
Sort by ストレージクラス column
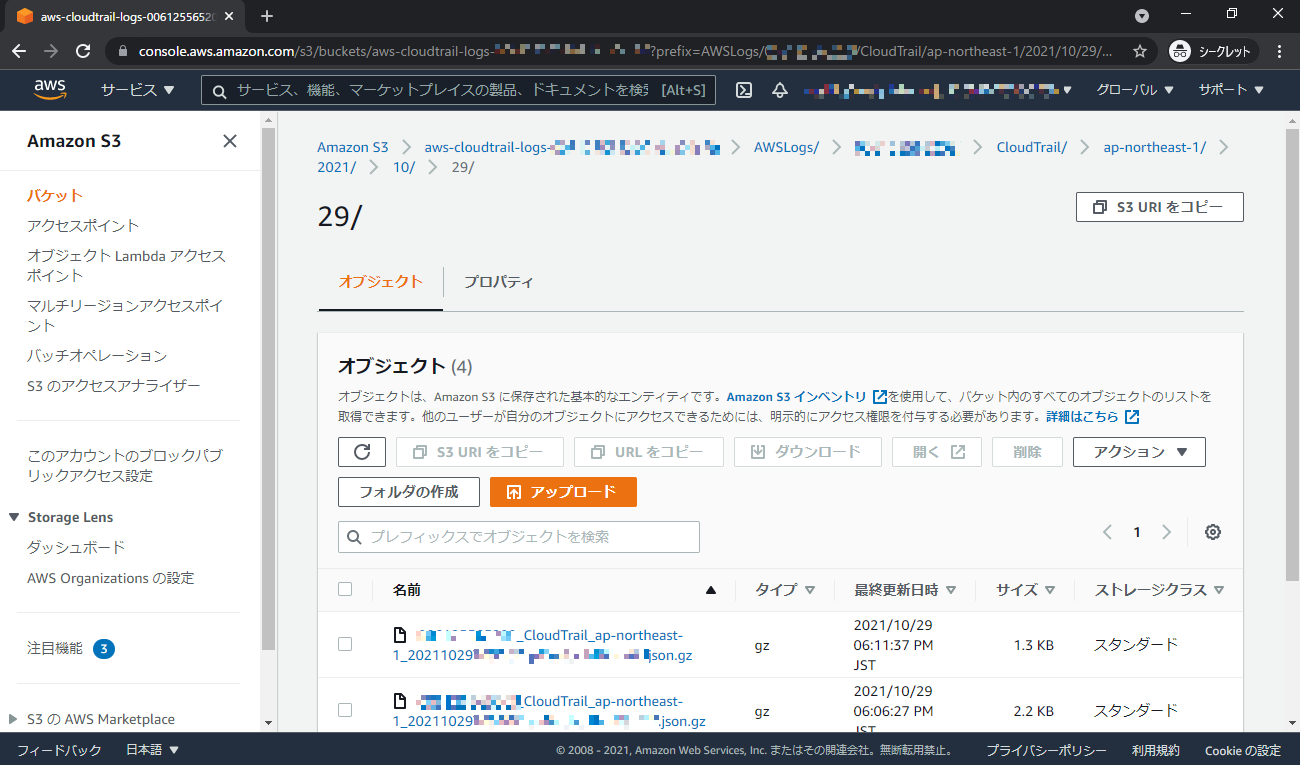[x=1160, y=590]
